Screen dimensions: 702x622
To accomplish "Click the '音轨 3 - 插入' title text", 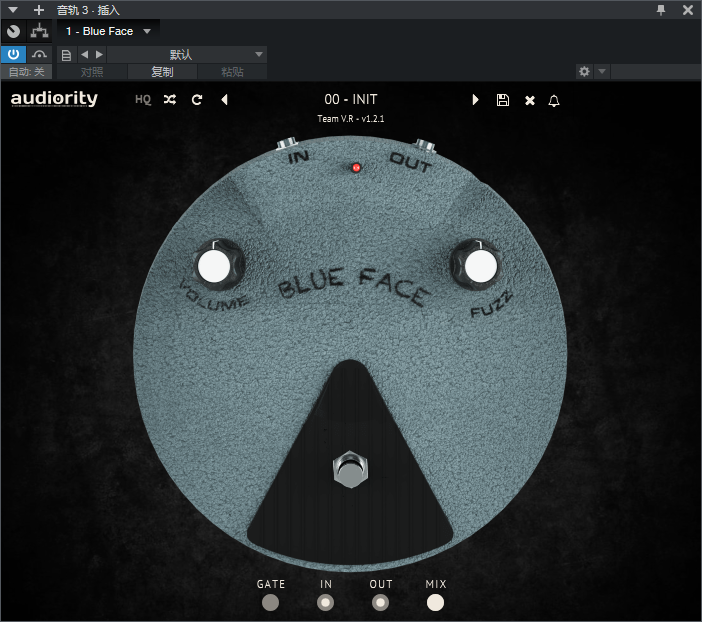I will 88,10.
